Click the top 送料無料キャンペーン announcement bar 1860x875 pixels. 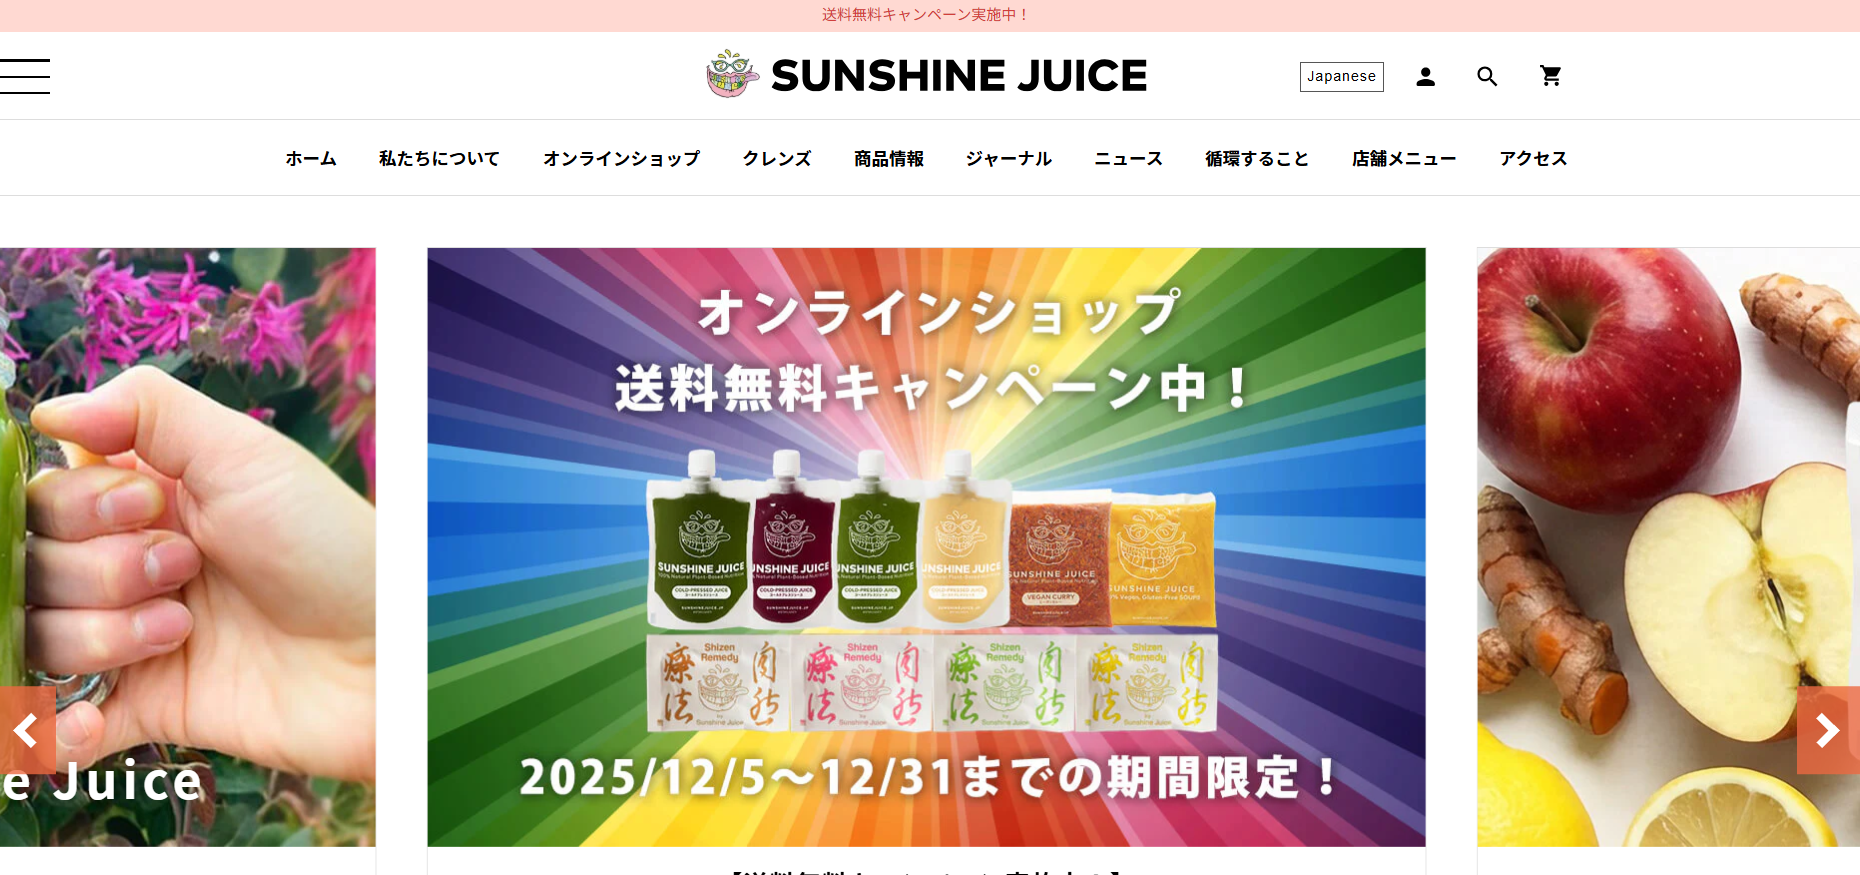click(926, 15)
